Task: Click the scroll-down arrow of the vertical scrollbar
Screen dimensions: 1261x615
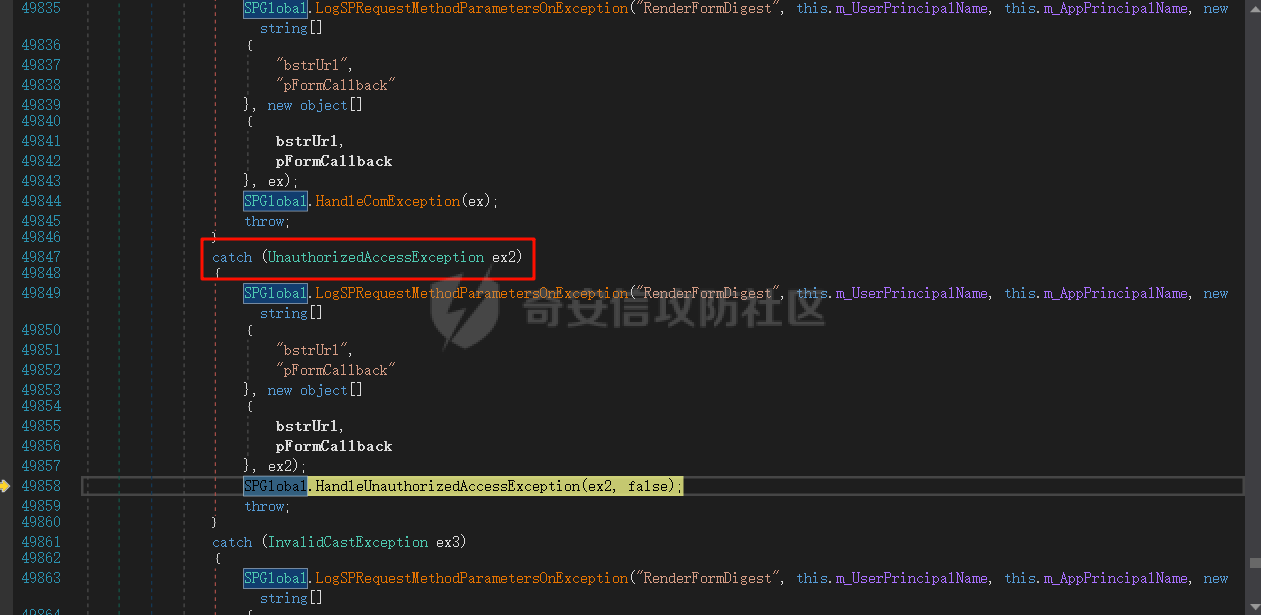Action: pos(1253,607)
